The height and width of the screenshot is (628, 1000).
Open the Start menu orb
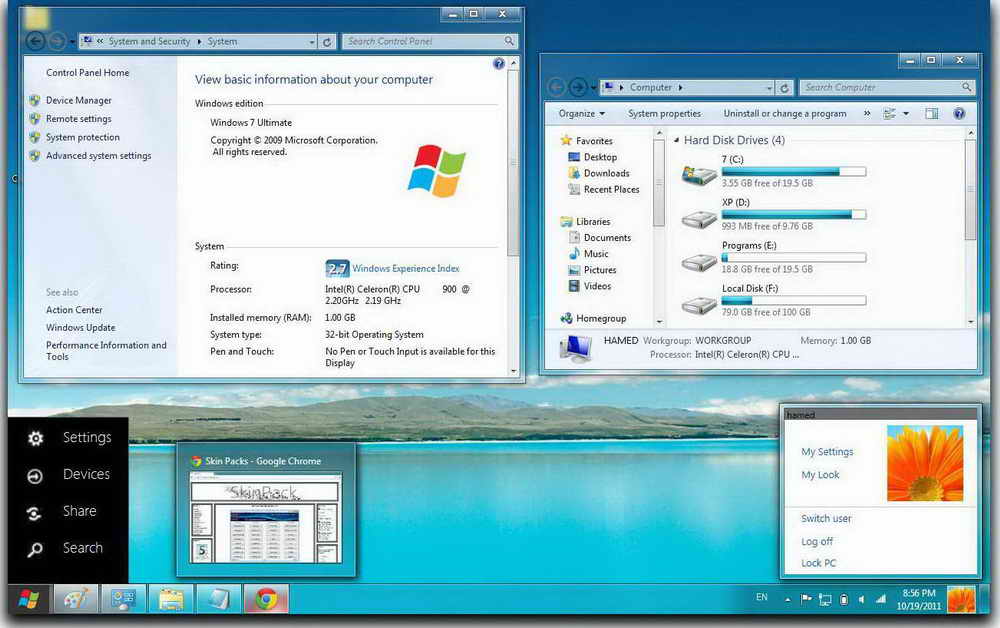point(29,599)
